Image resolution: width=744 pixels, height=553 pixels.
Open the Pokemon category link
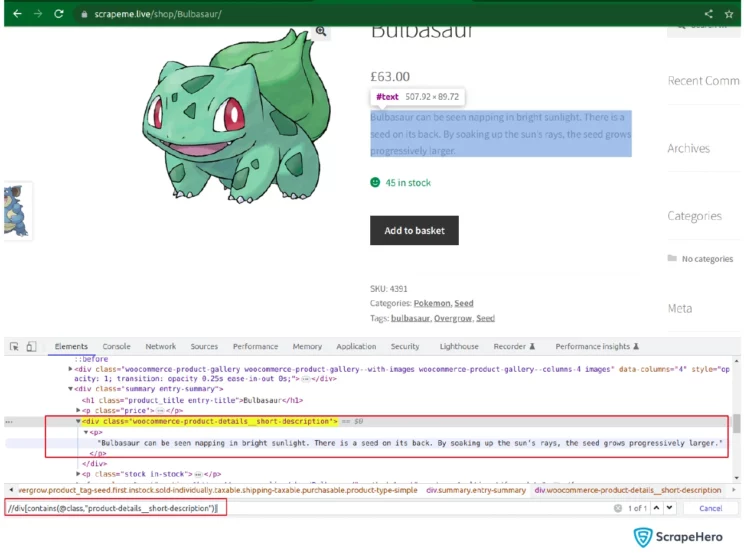click(x=432, y=303)
